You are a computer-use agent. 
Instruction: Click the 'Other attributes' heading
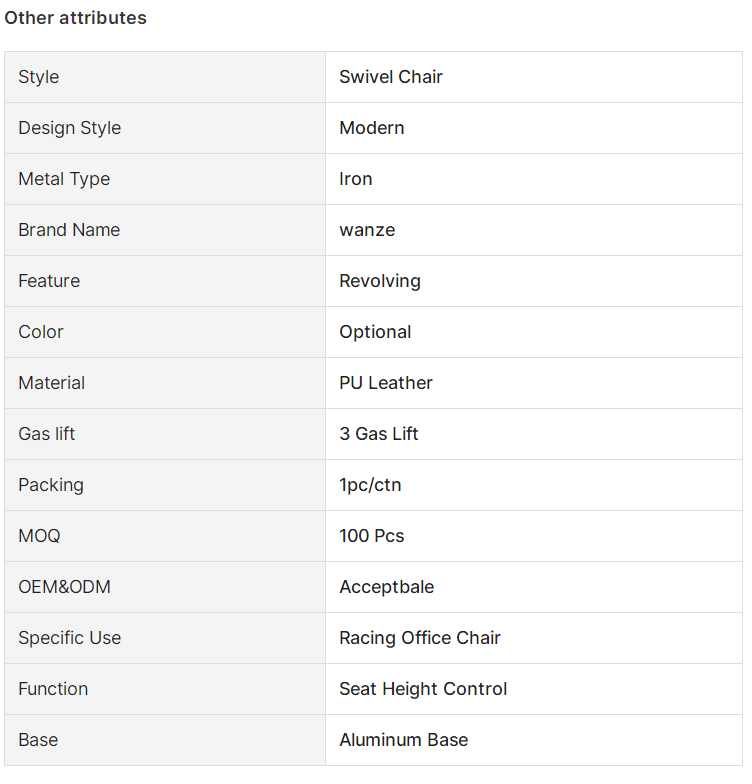[76, 18]
